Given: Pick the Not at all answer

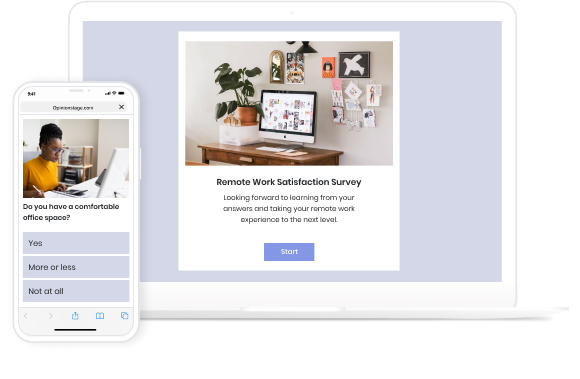Looking at the screenshot, I should coord(76,291).
